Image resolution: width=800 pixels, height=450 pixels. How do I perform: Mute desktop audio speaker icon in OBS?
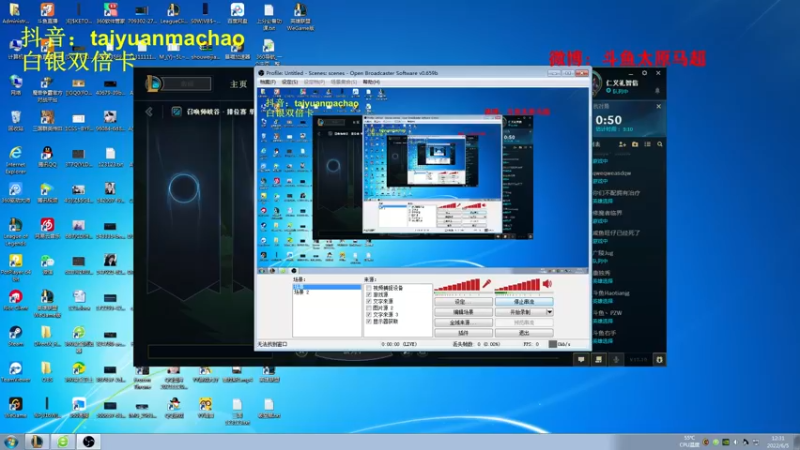[547, 284]
